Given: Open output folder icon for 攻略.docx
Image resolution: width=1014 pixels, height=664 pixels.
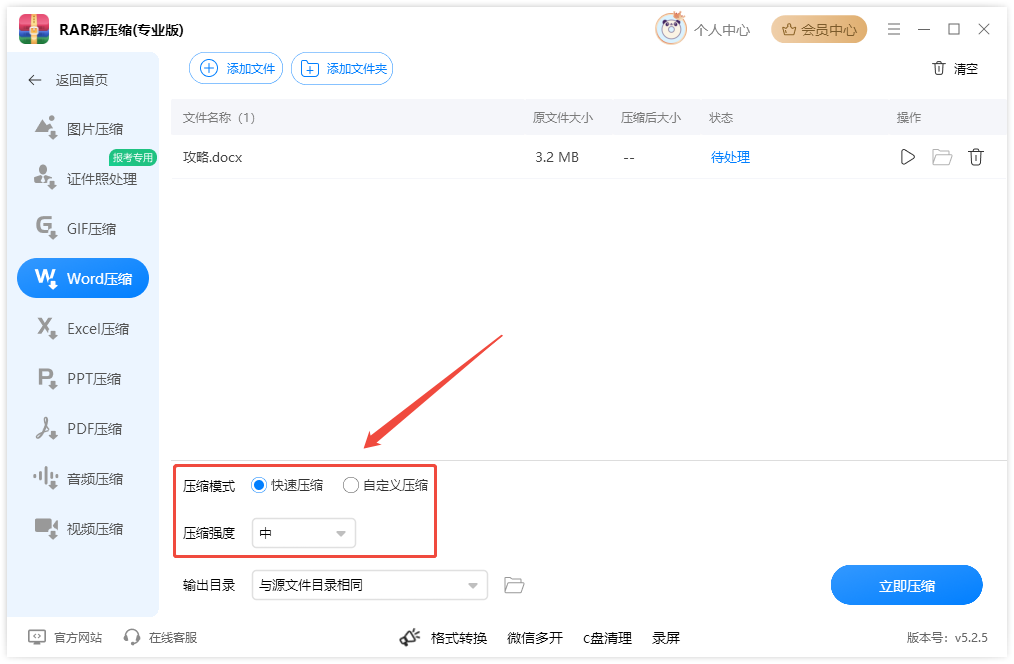Looking at the screenshot, I should [942, 157].
